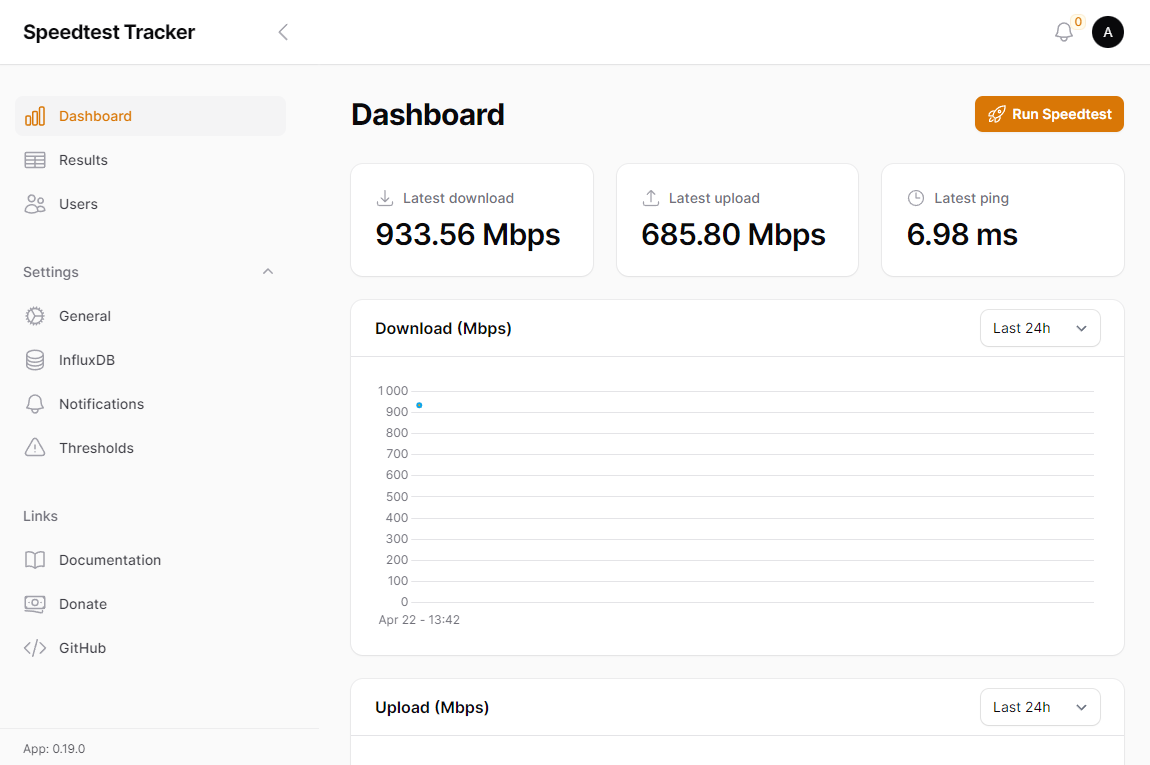
Task: Open the Users page
Action: click(x=78, y=204)
